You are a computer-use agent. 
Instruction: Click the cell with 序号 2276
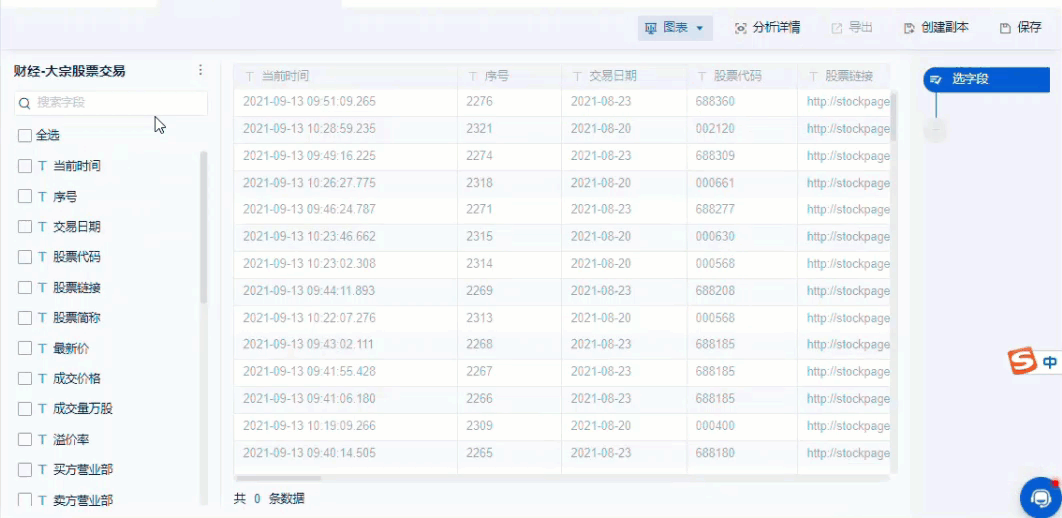pyautogui.click(x=509, y=102)
